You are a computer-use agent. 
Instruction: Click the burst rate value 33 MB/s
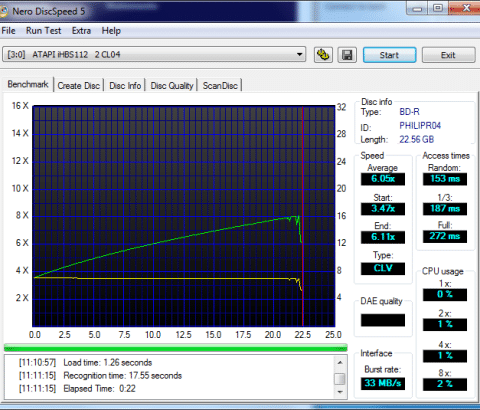click(x=383, y=383)
